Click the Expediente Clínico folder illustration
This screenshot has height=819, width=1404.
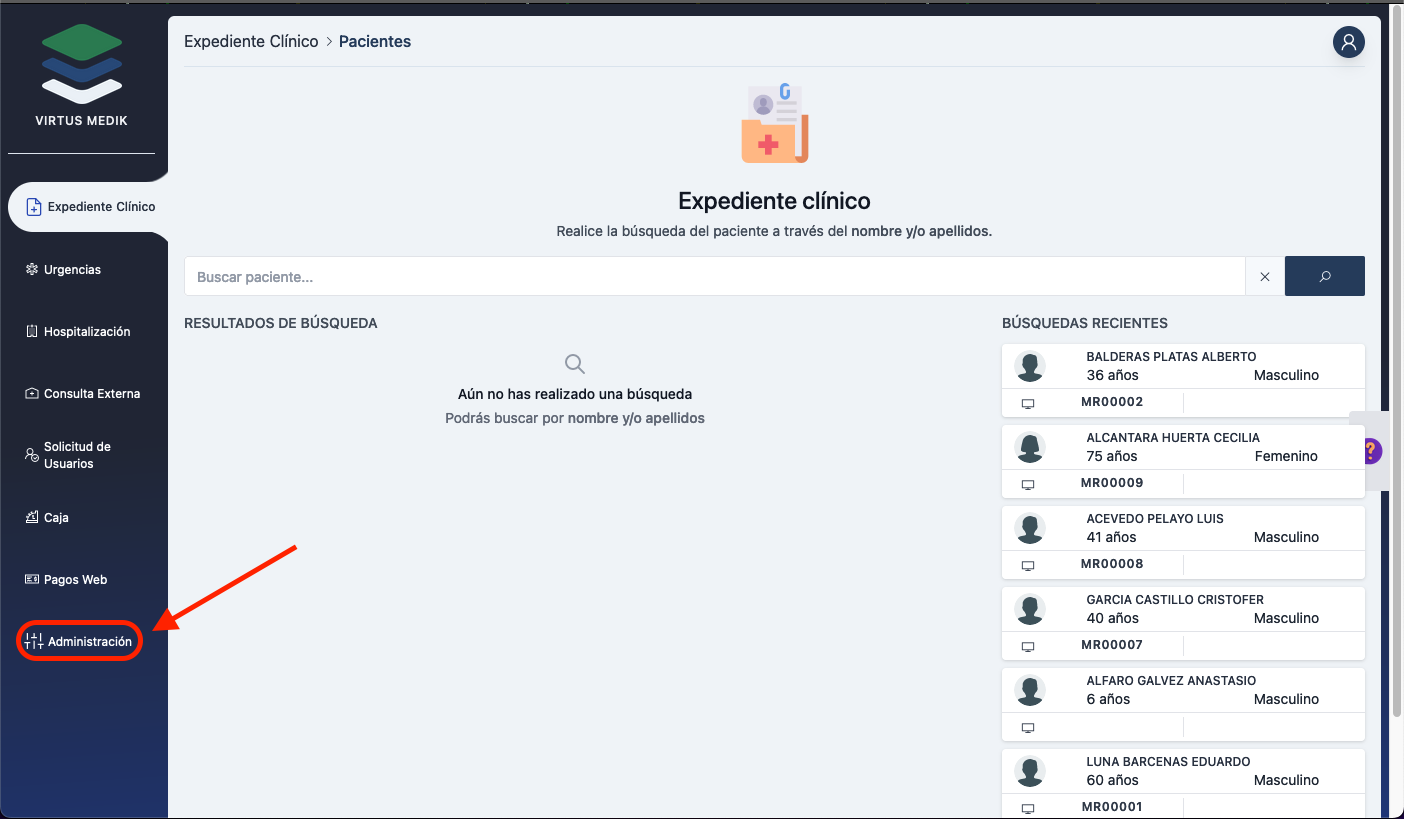coord(774,125)
